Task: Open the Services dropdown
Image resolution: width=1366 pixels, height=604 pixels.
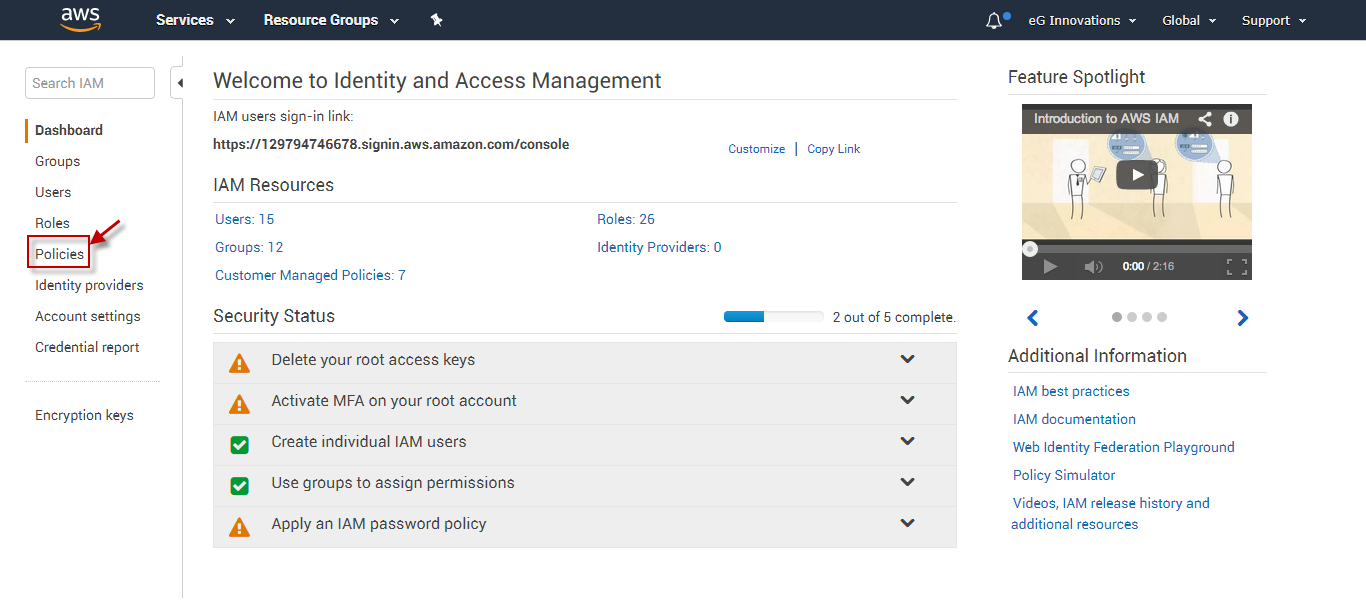Action: [x=195, y=20]
